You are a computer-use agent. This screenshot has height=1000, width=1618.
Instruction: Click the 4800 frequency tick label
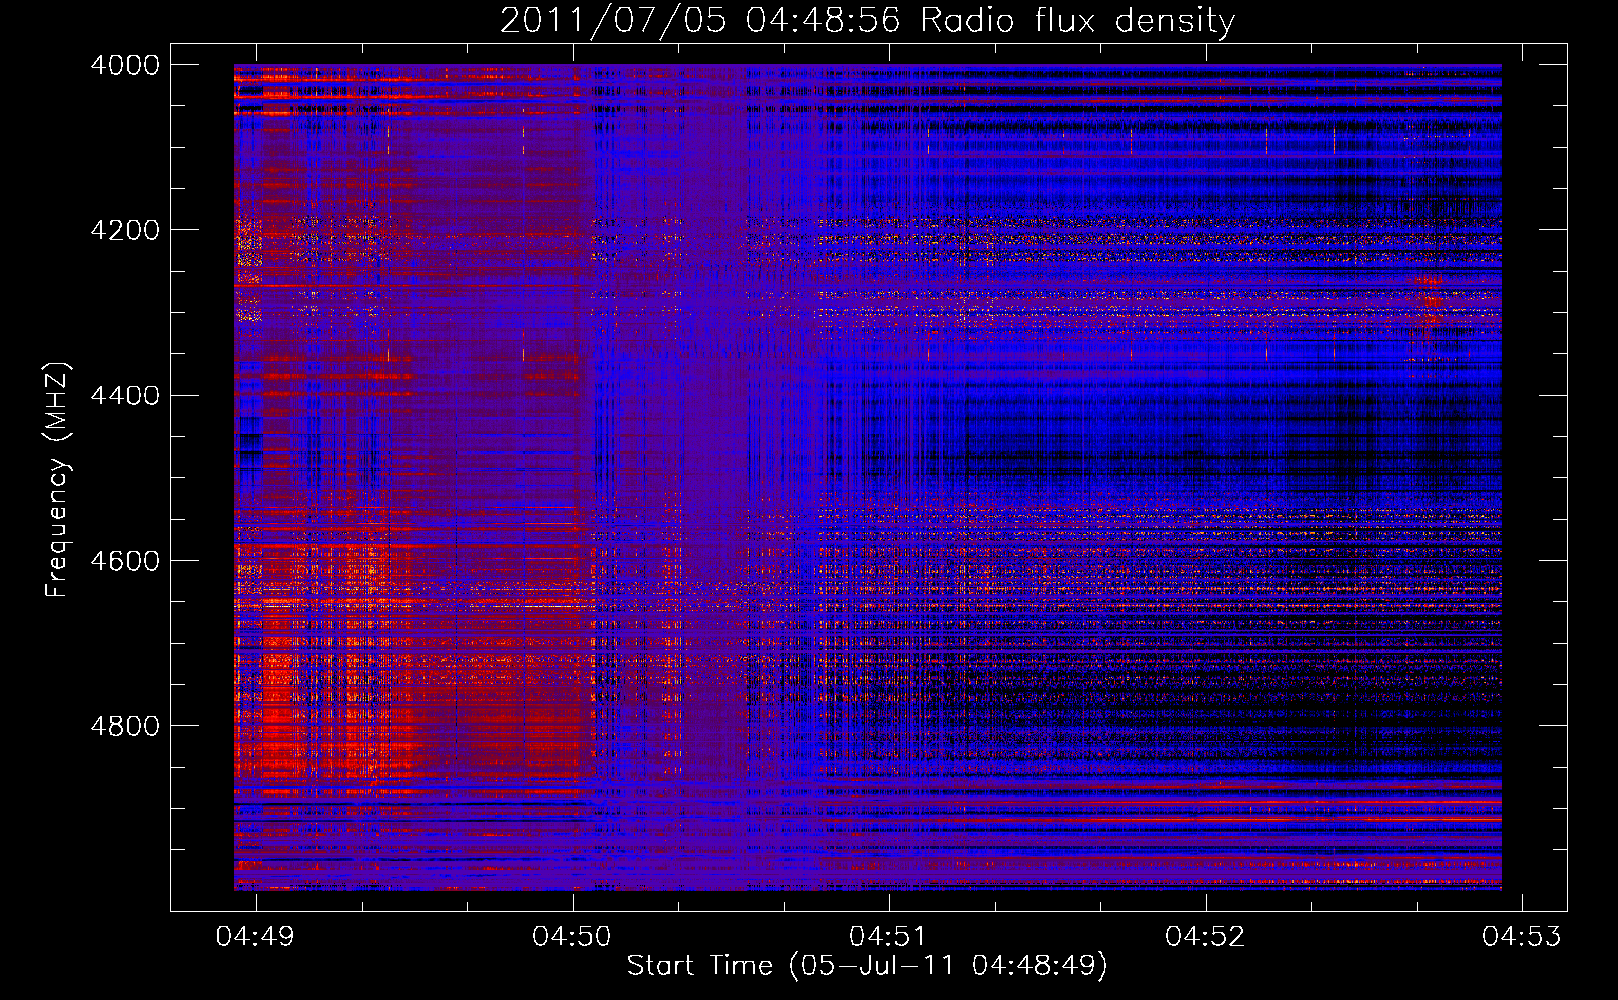click(x=125, y=726)
